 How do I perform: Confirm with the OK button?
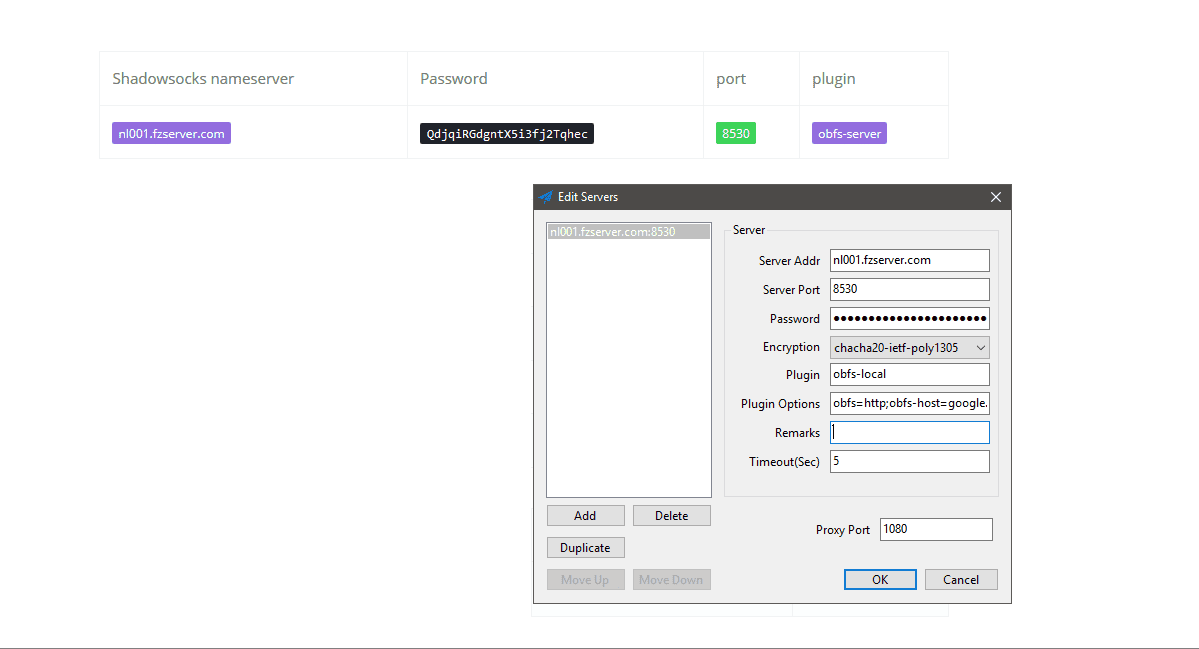pos(880,580)
